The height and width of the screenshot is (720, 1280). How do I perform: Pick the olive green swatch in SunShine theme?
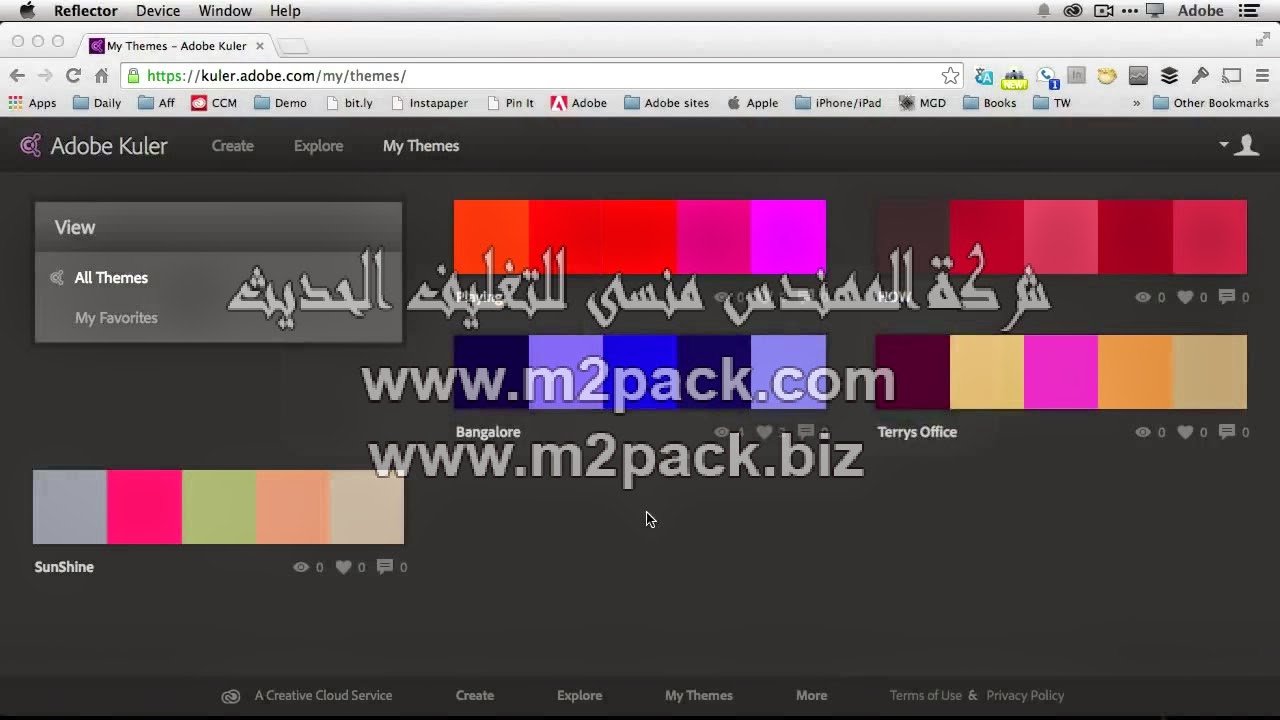pos(218,507)
